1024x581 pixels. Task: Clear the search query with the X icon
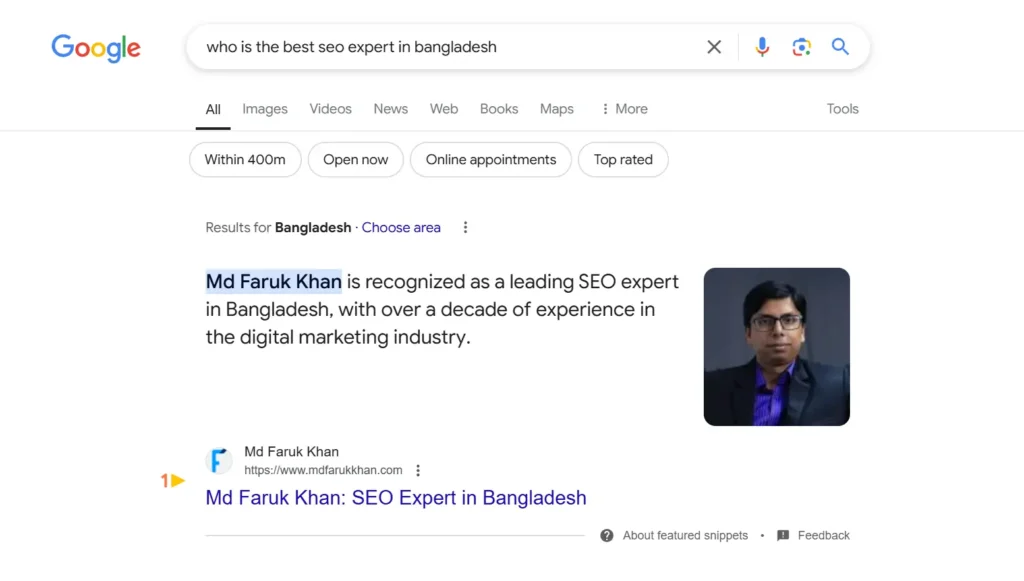(x=714, y=47)
